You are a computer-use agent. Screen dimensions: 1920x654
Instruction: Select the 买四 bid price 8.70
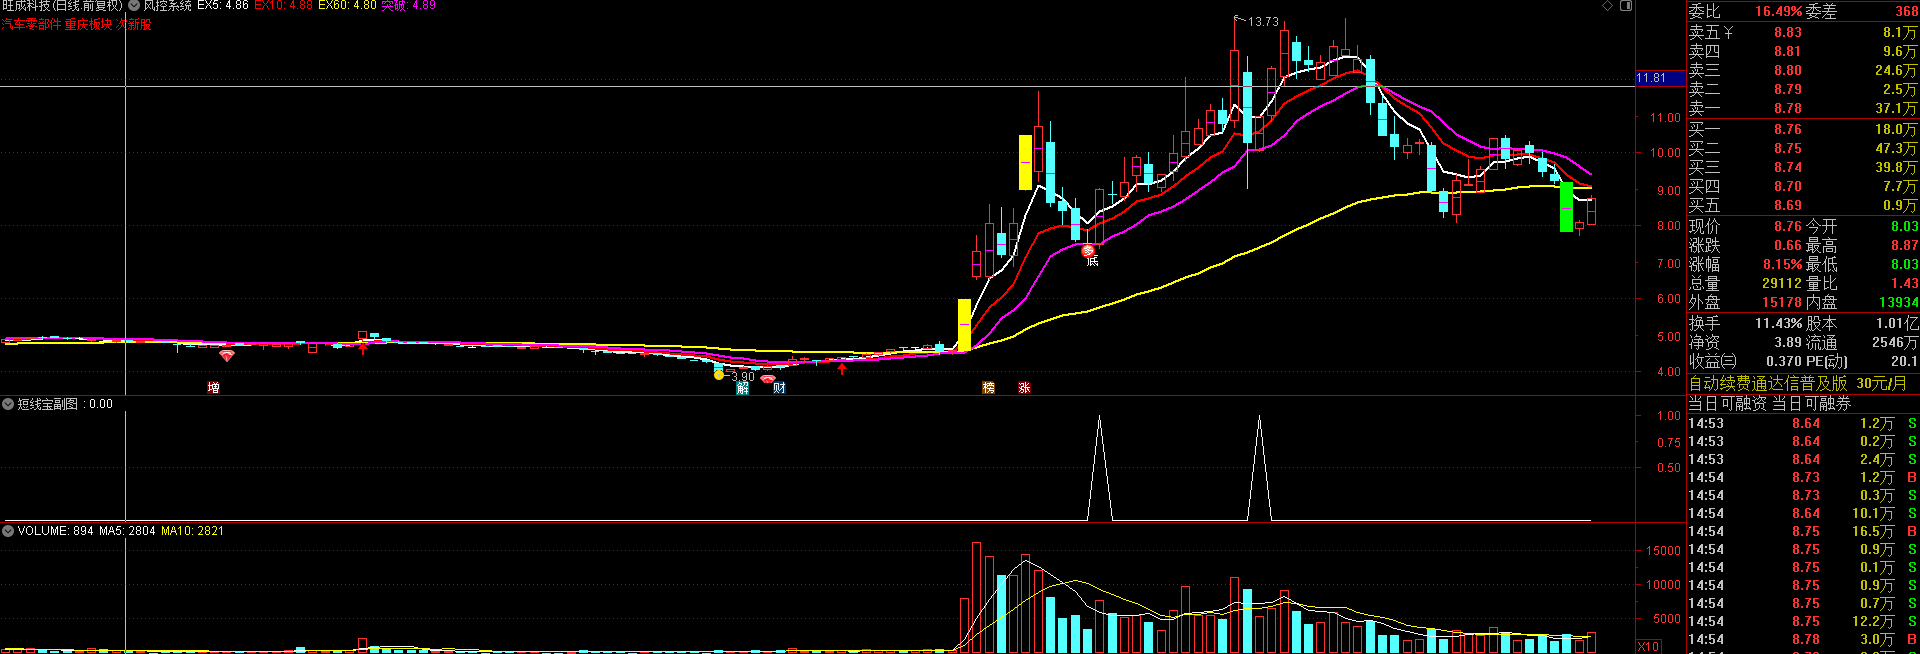pos(1788,187)
